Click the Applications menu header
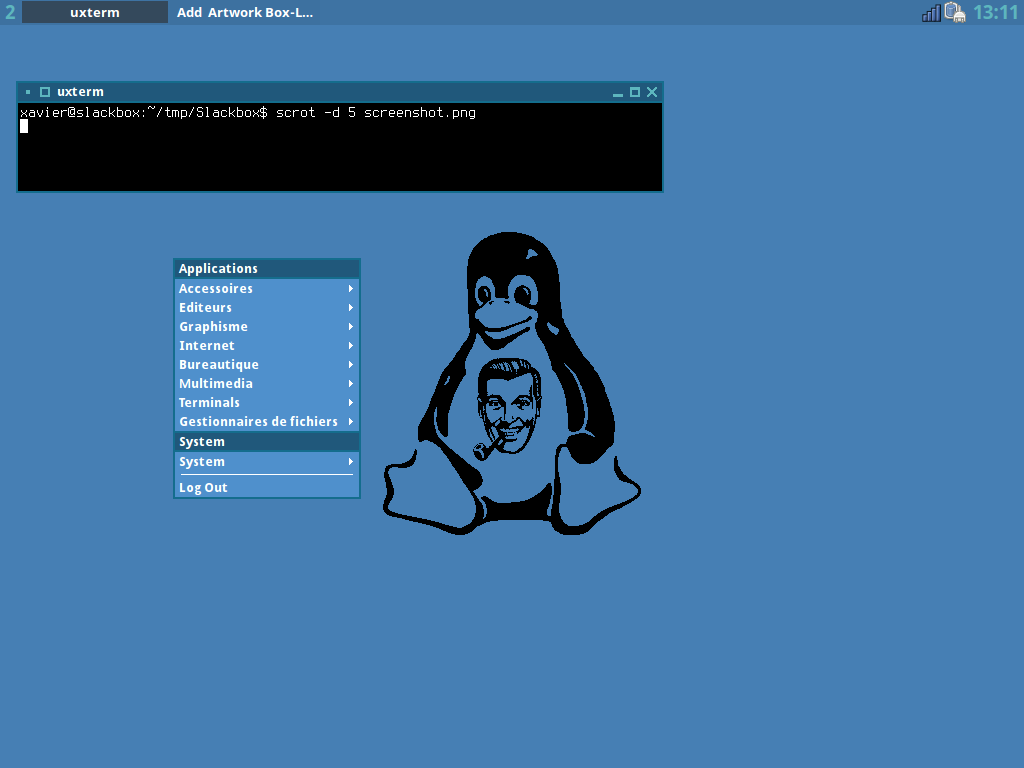 click(x=266, y=268)
